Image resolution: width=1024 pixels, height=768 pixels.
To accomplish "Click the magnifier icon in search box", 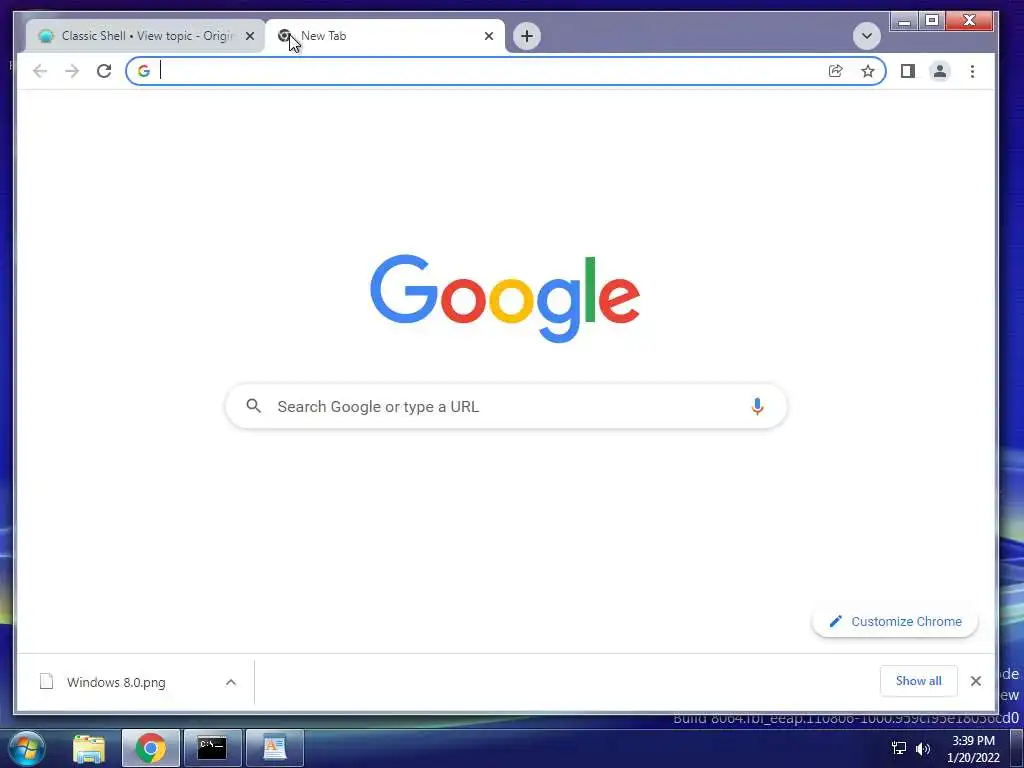I will [x=253, y=406].
